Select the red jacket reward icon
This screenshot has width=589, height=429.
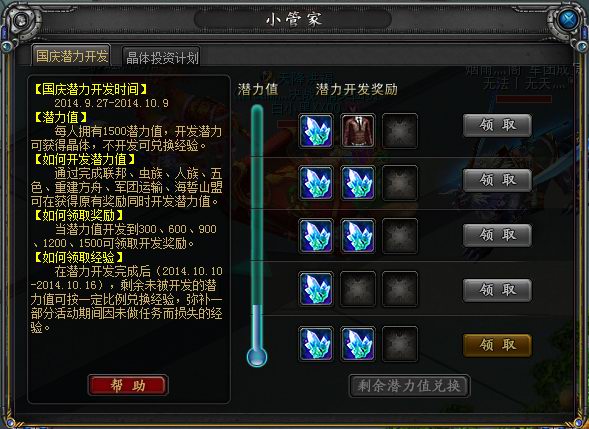358,131
